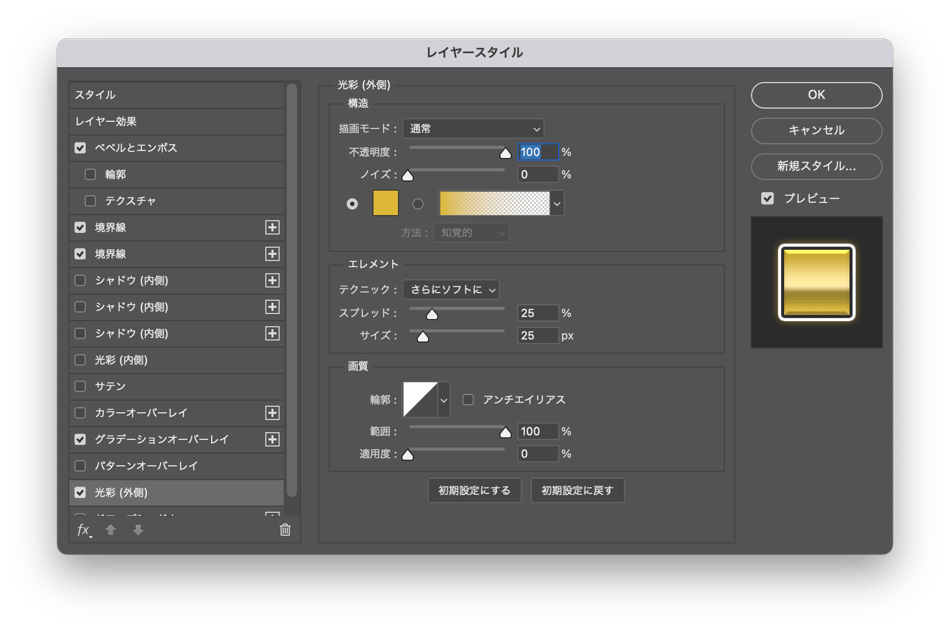Click the スプレッド value input field
The height and width of the screenshot is (630, 950).
coord(538,313)
